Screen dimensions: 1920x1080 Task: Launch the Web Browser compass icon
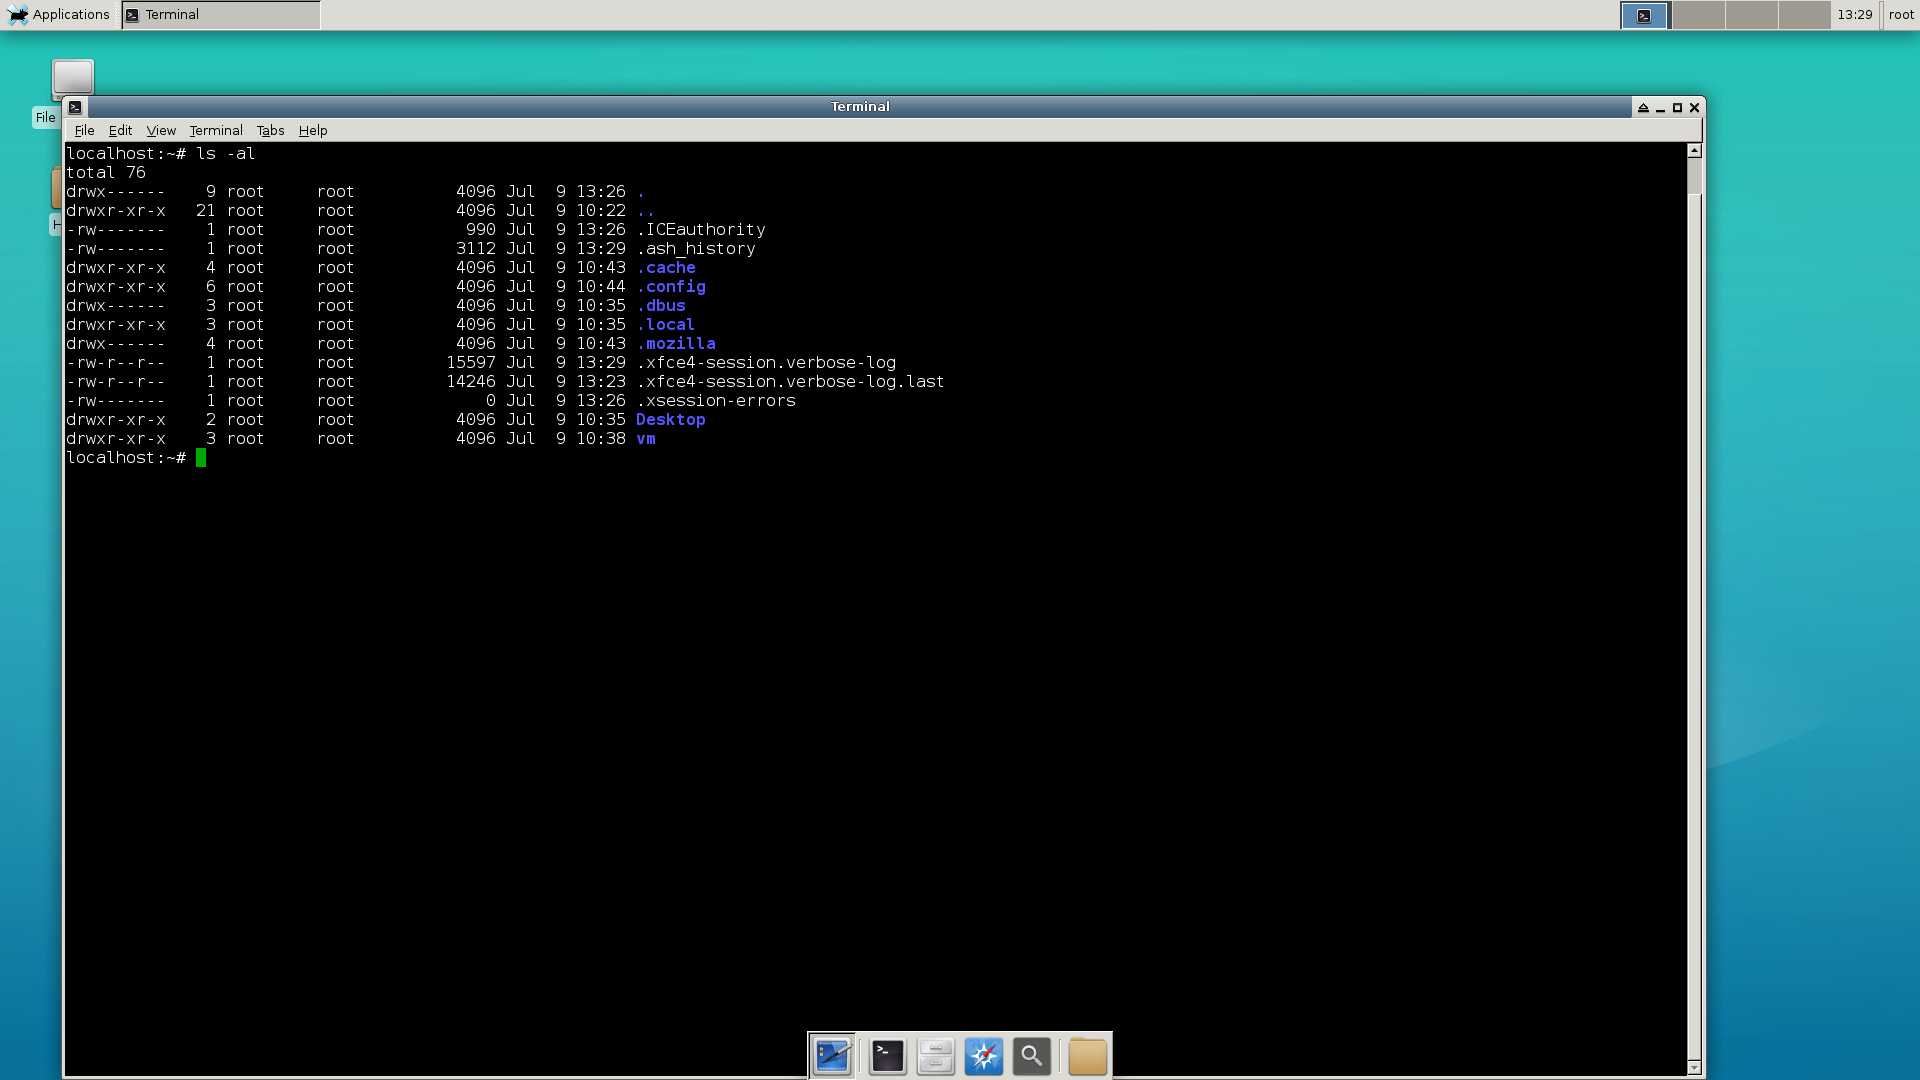pyautogui.click(x=983, y=1056)
